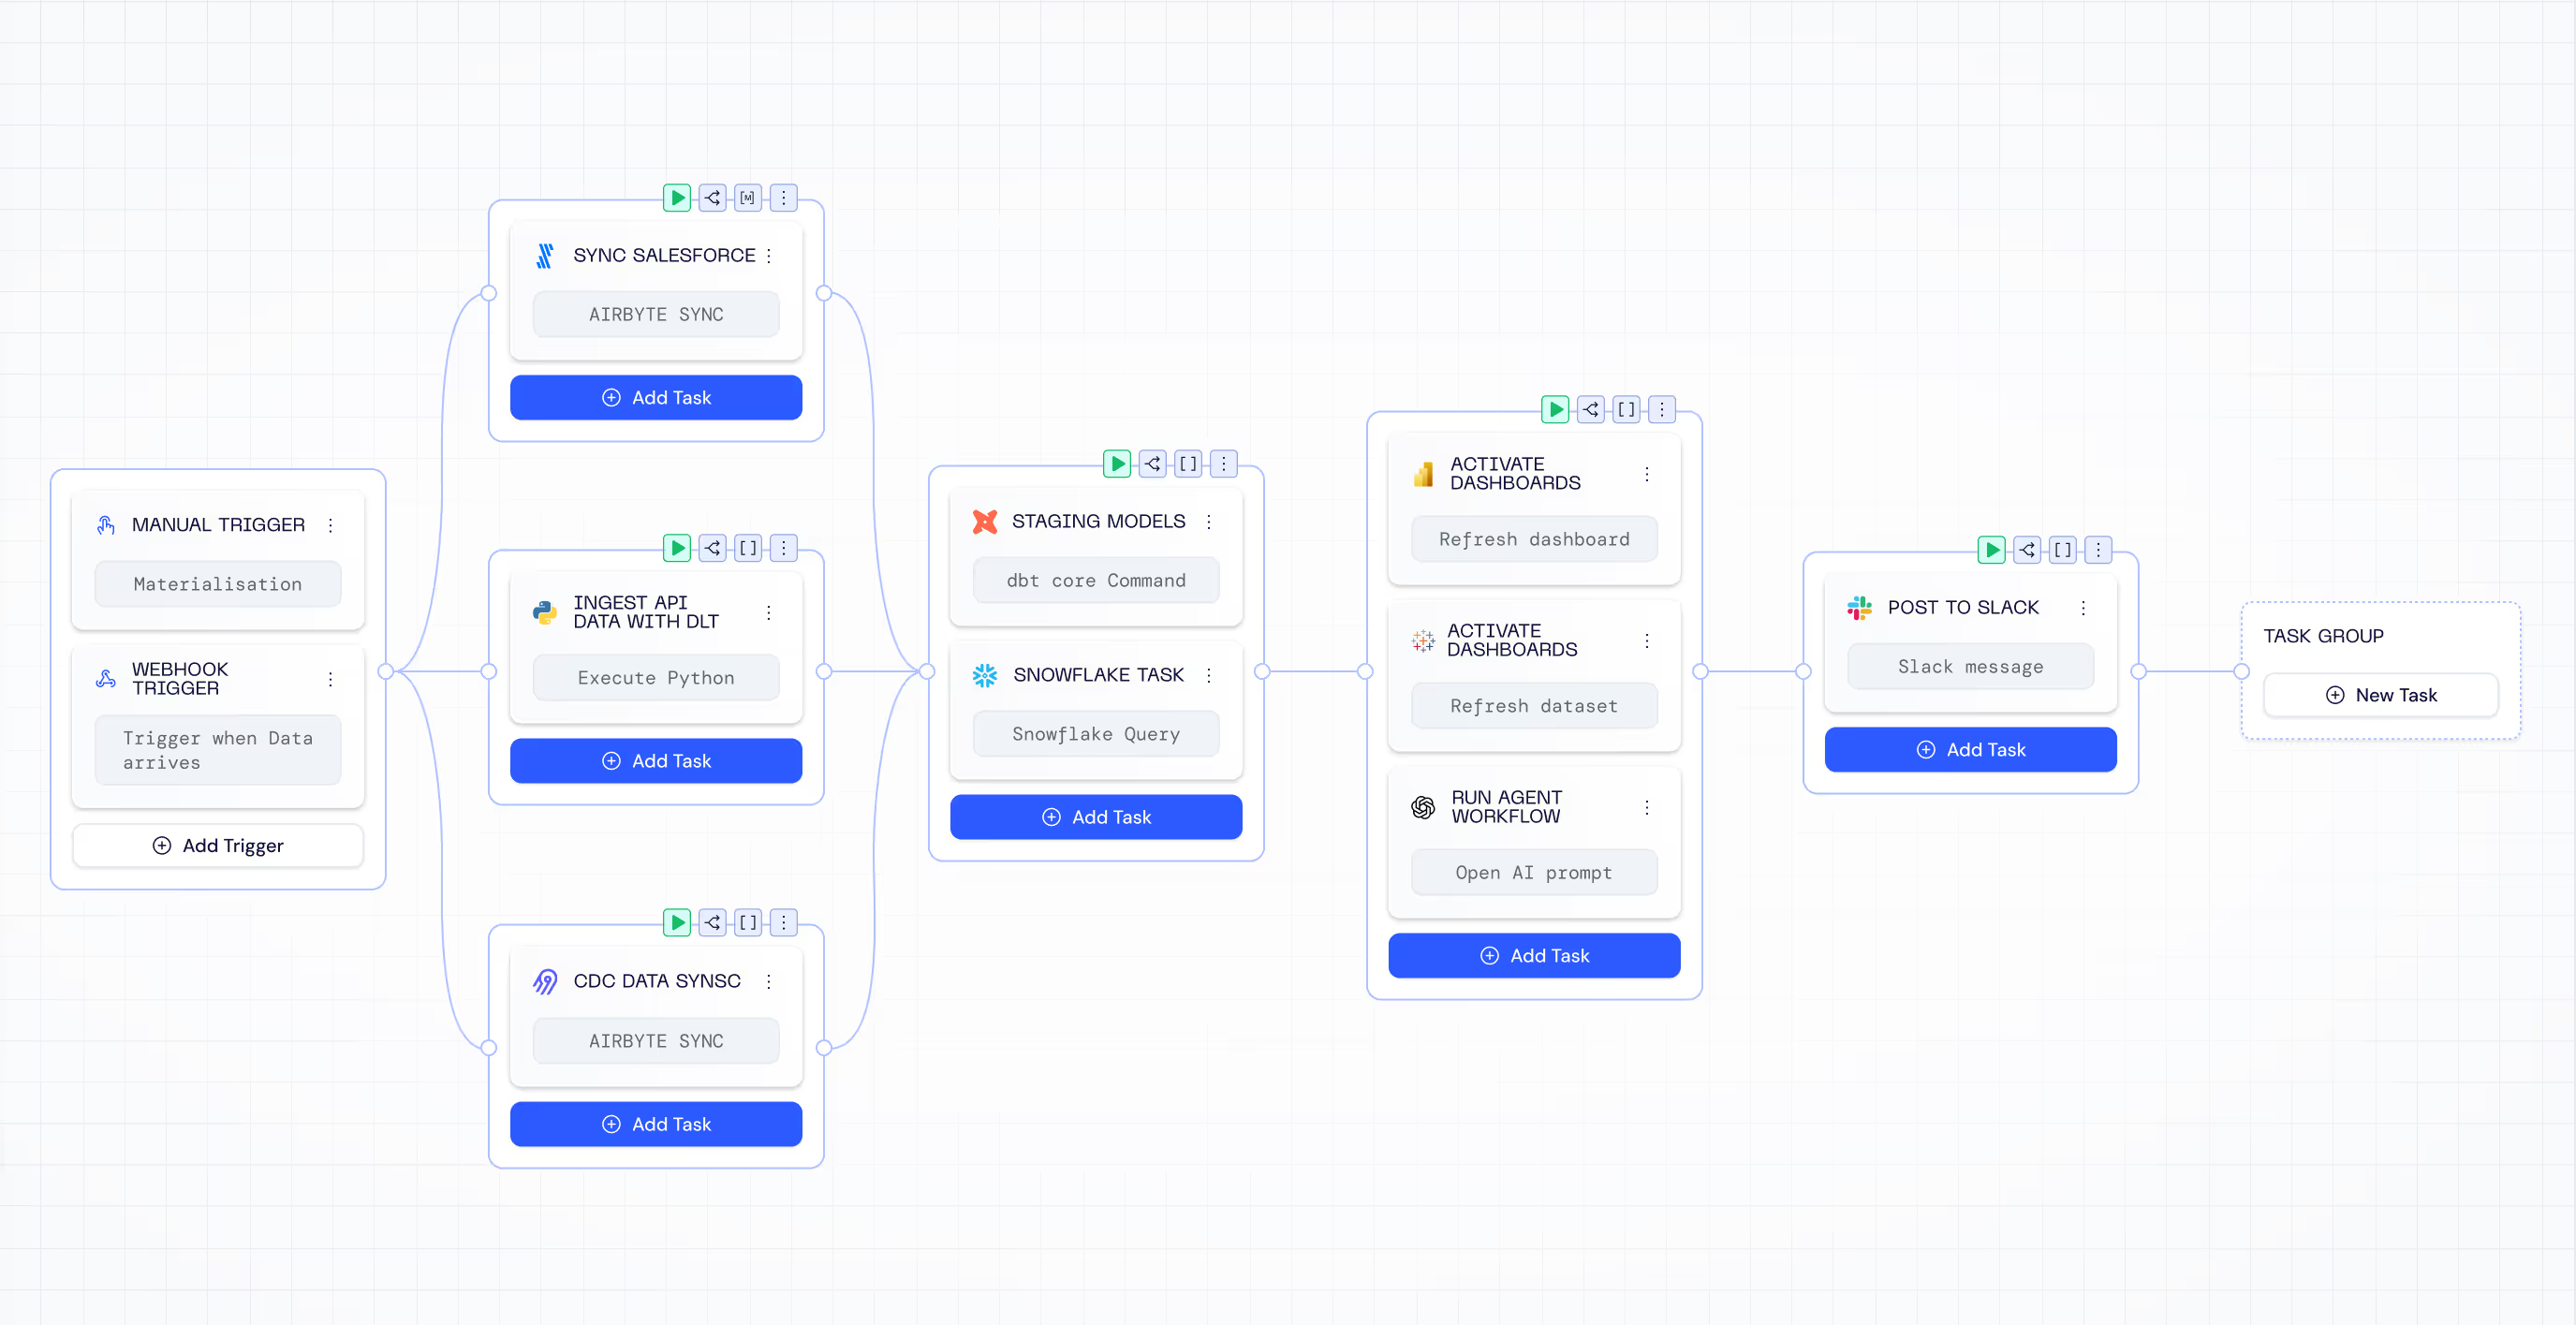Open Webhook Trigger three-dot menu
Screen dimensions: 2576x1325
tap(330, 679)
